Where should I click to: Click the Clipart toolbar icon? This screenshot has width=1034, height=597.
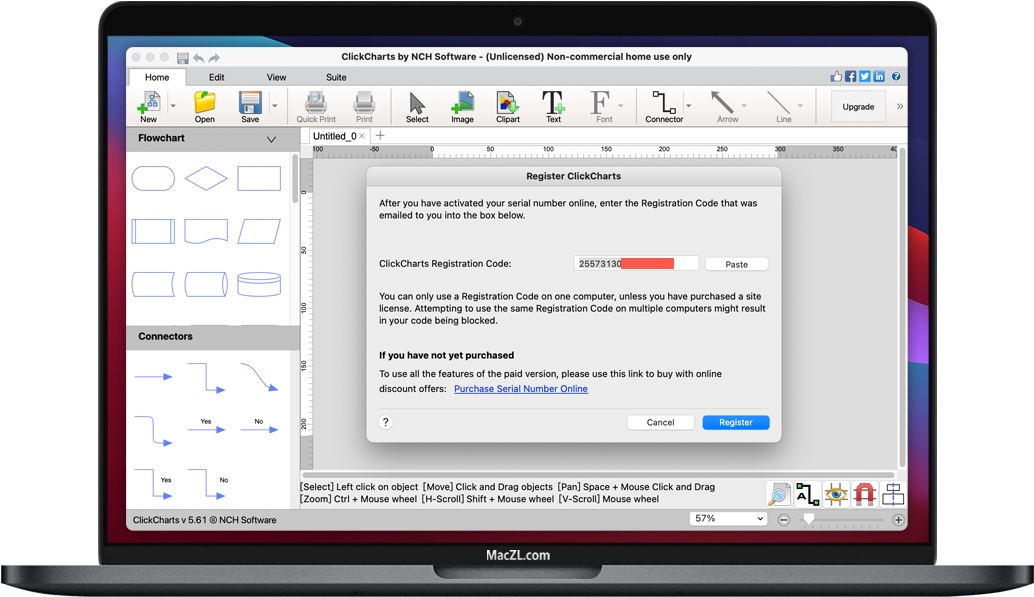(x=508, y=103)
